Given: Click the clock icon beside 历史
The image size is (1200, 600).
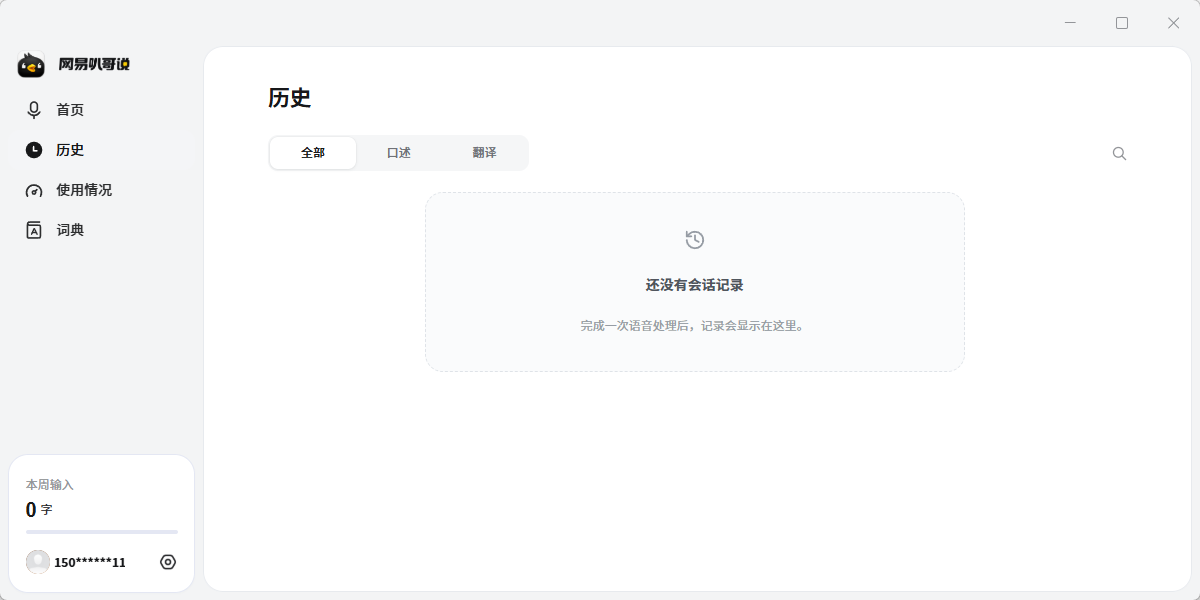Looking at the screenshot, I should pos(34,150).
